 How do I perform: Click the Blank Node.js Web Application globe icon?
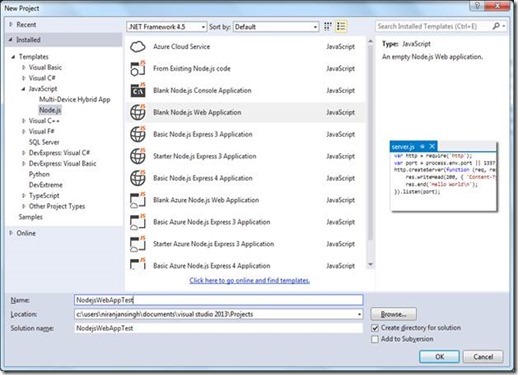(138, 112)
